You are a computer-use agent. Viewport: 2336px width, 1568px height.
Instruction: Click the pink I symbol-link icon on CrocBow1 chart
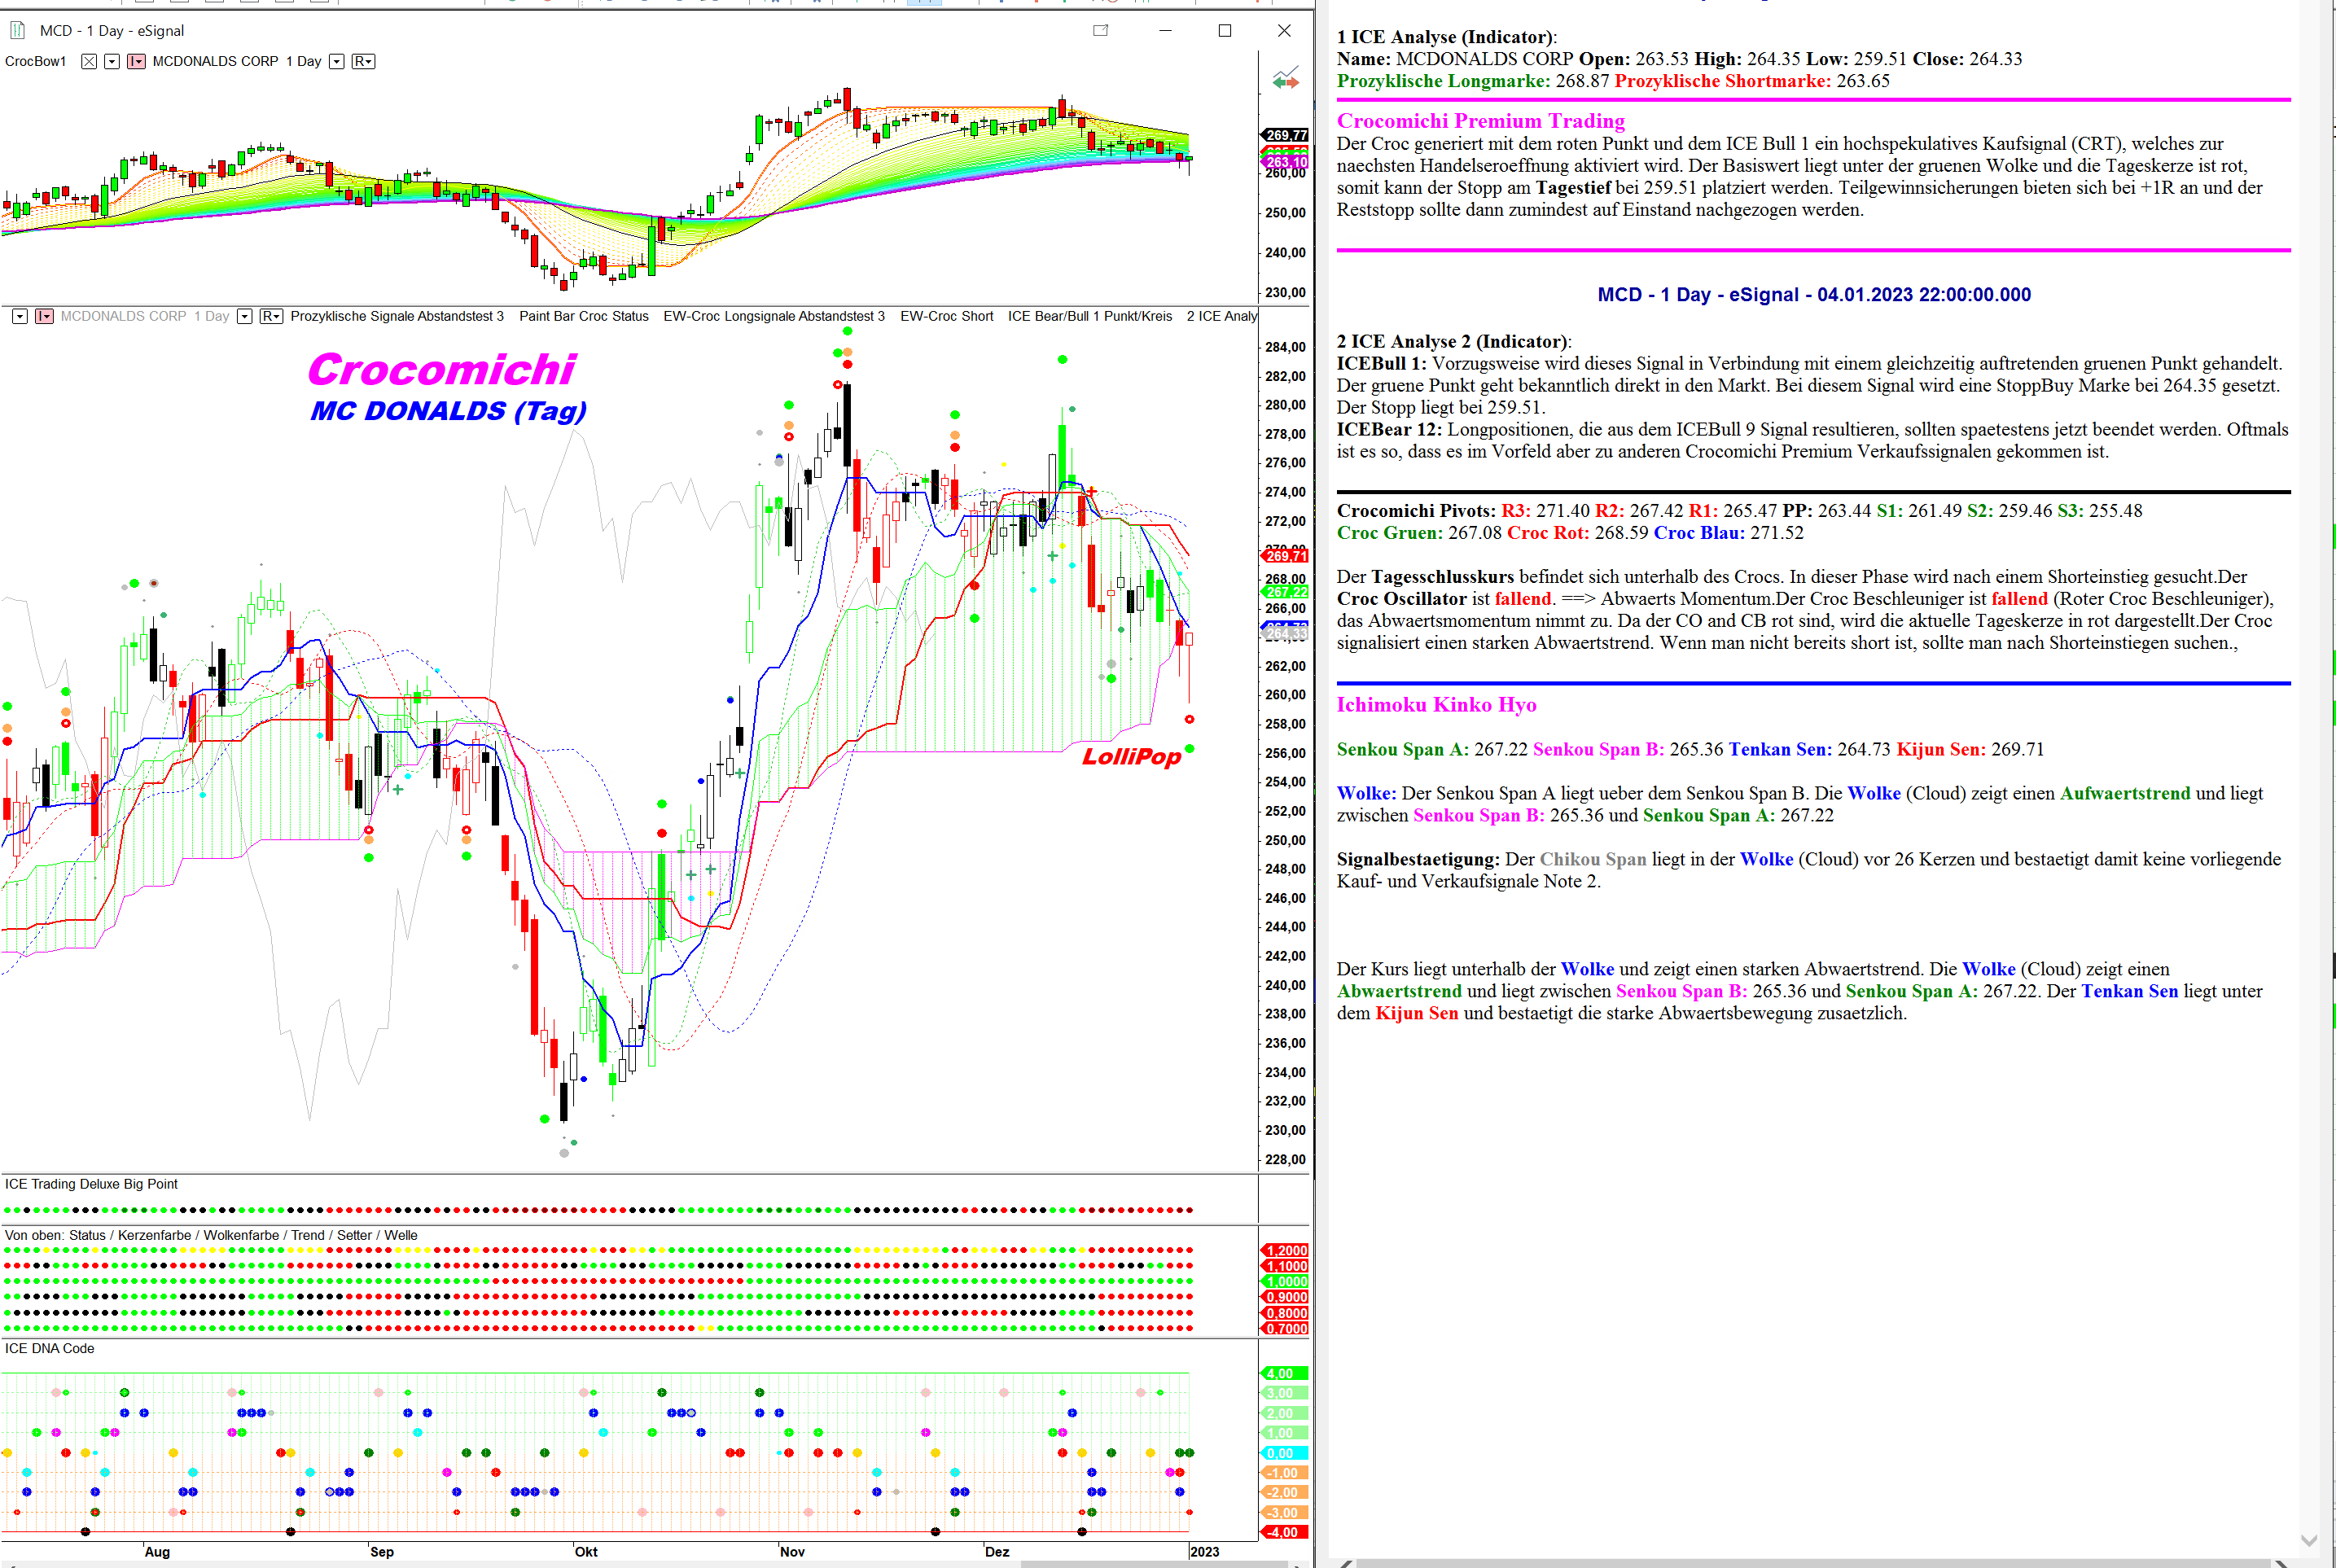pos(136,62)
